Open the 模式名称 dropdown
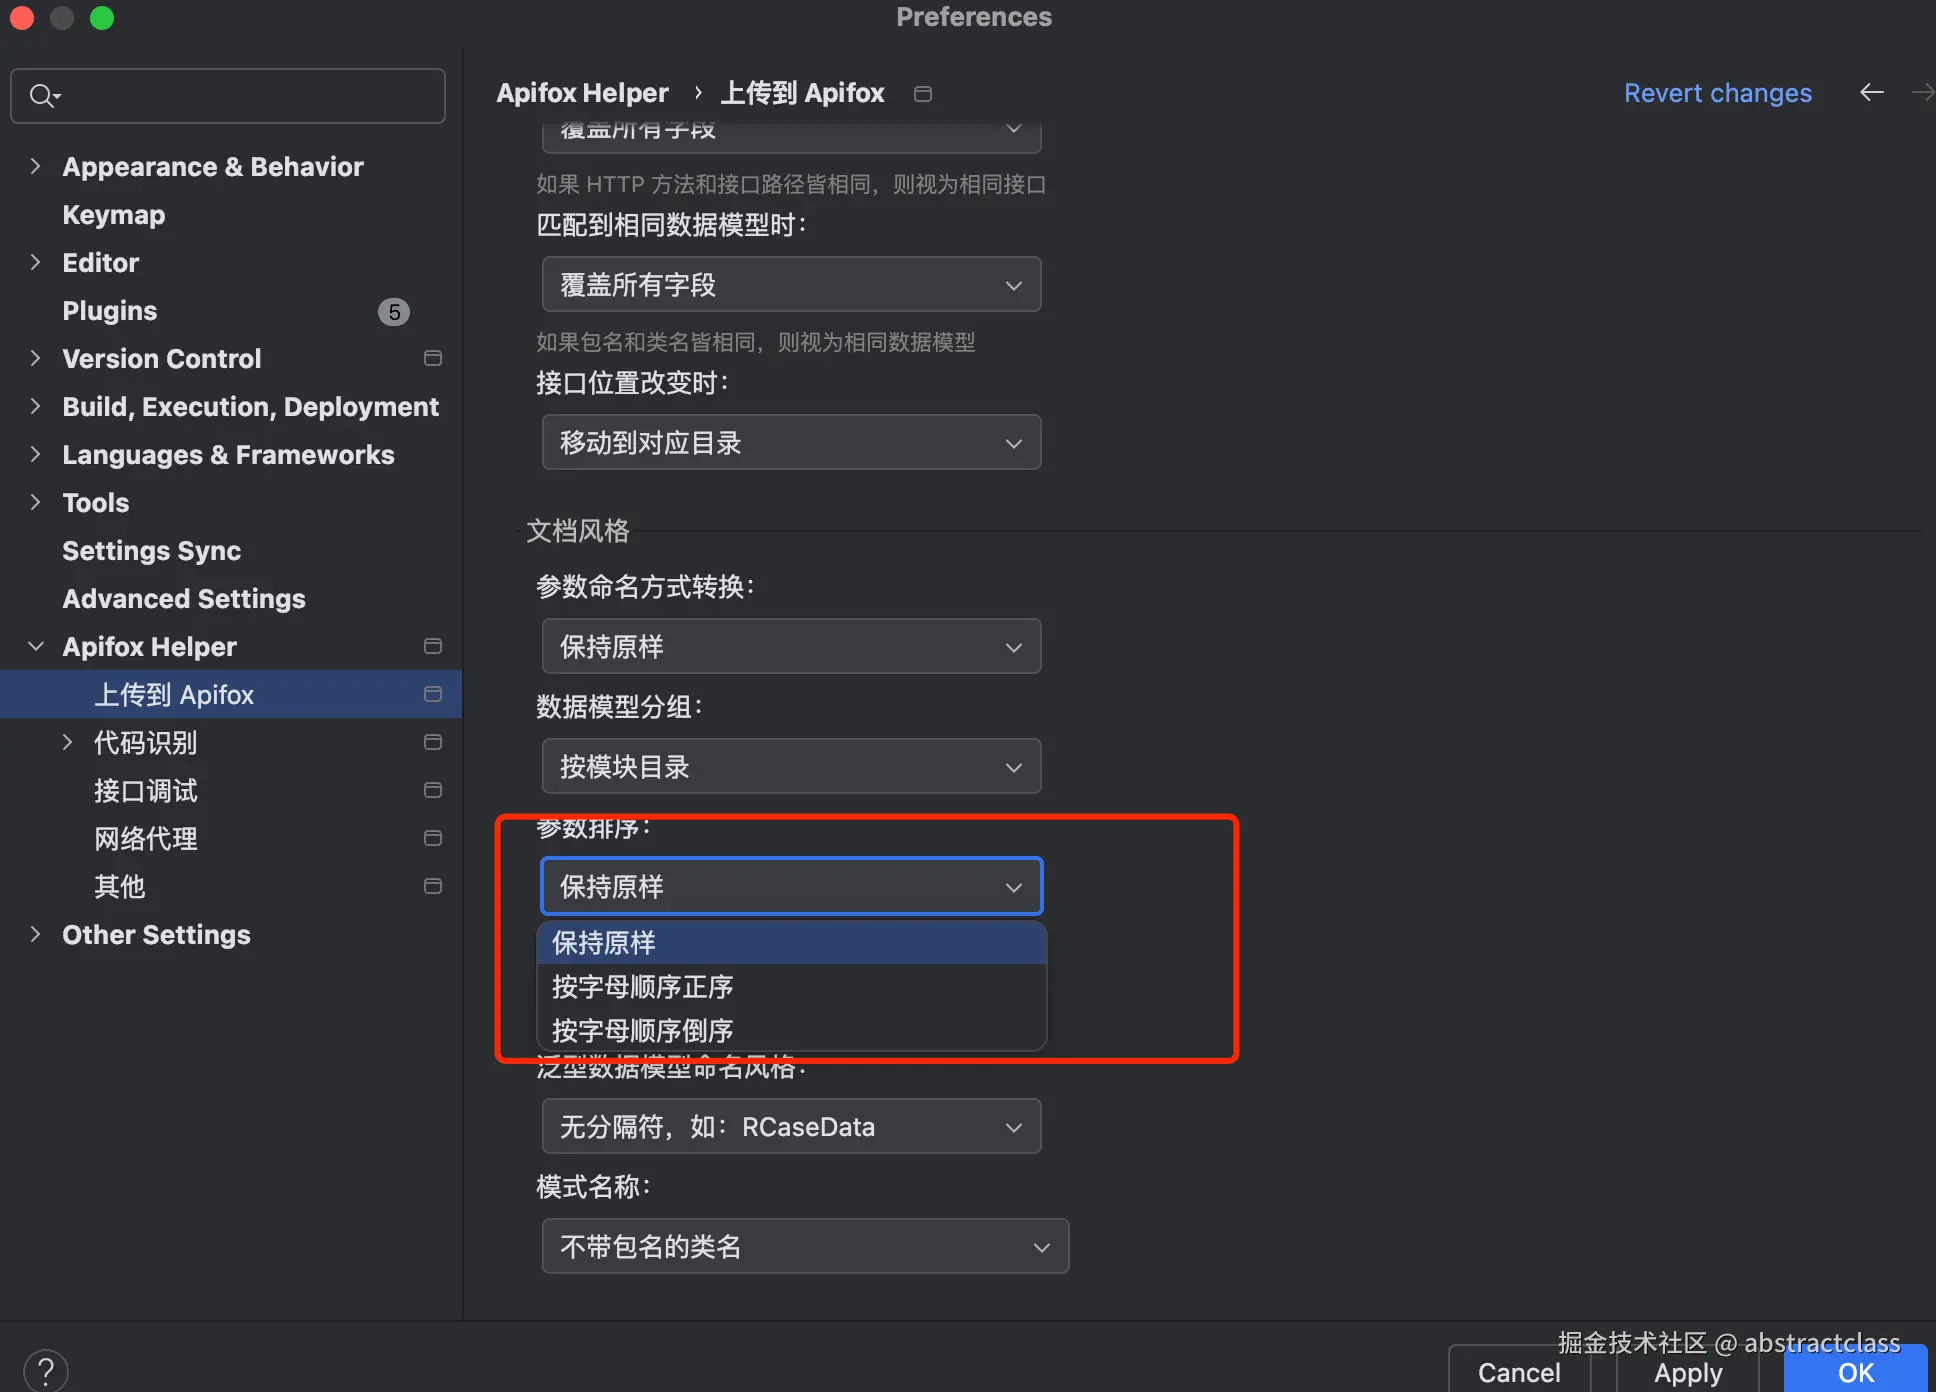Image resolution: width=1936 pixels, height=1392 pixels. click(805, 1247)
